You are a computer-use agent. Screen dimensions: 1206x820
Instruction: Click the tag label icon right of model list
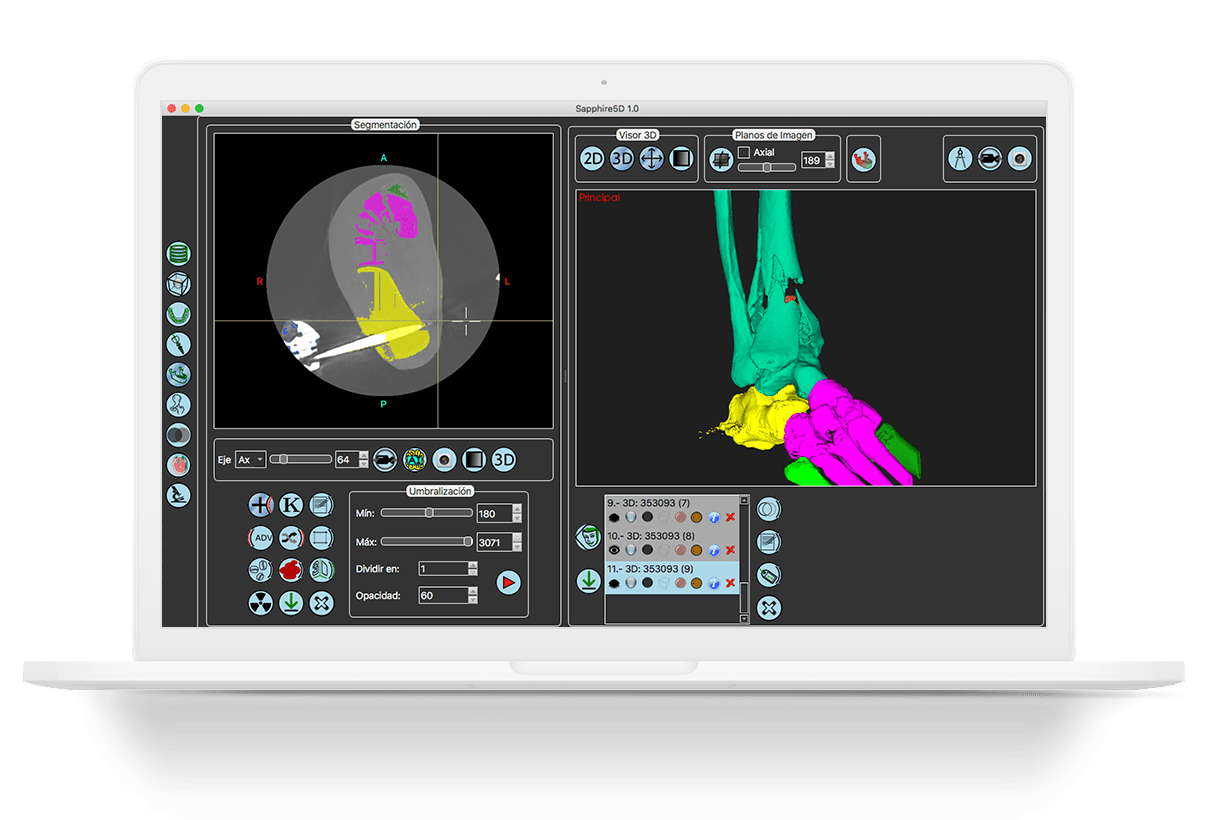point(769,575)
